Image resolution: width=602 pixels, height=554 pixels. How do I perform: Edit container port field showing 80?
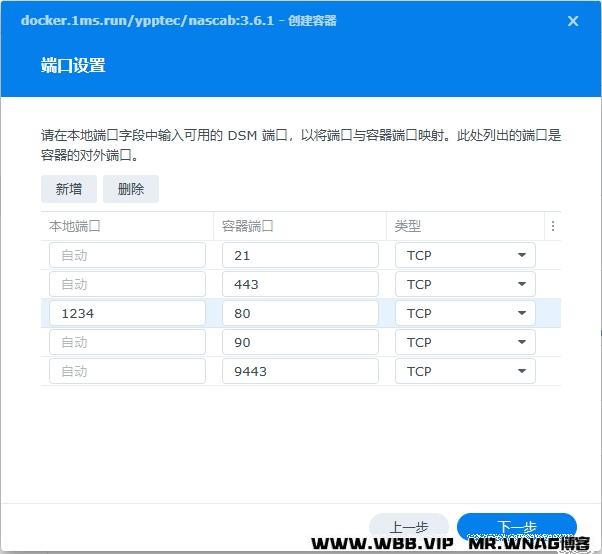coord(300,313)
